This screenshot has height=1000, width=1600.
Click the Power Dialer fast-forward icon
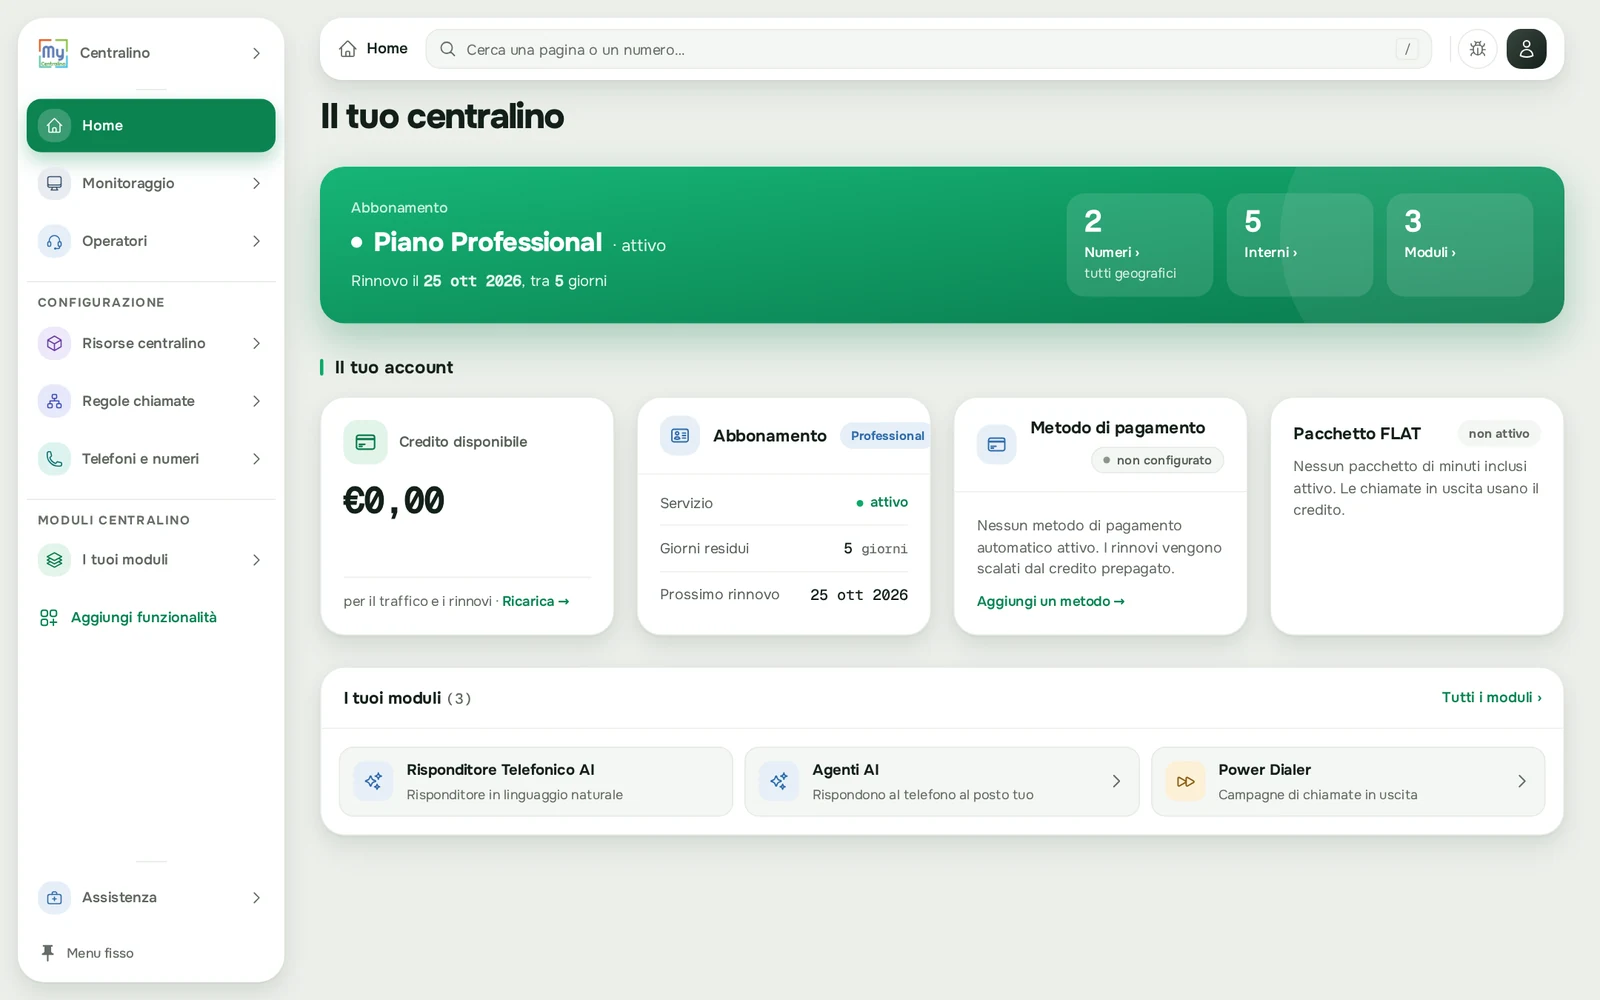tap(1185, 781)
